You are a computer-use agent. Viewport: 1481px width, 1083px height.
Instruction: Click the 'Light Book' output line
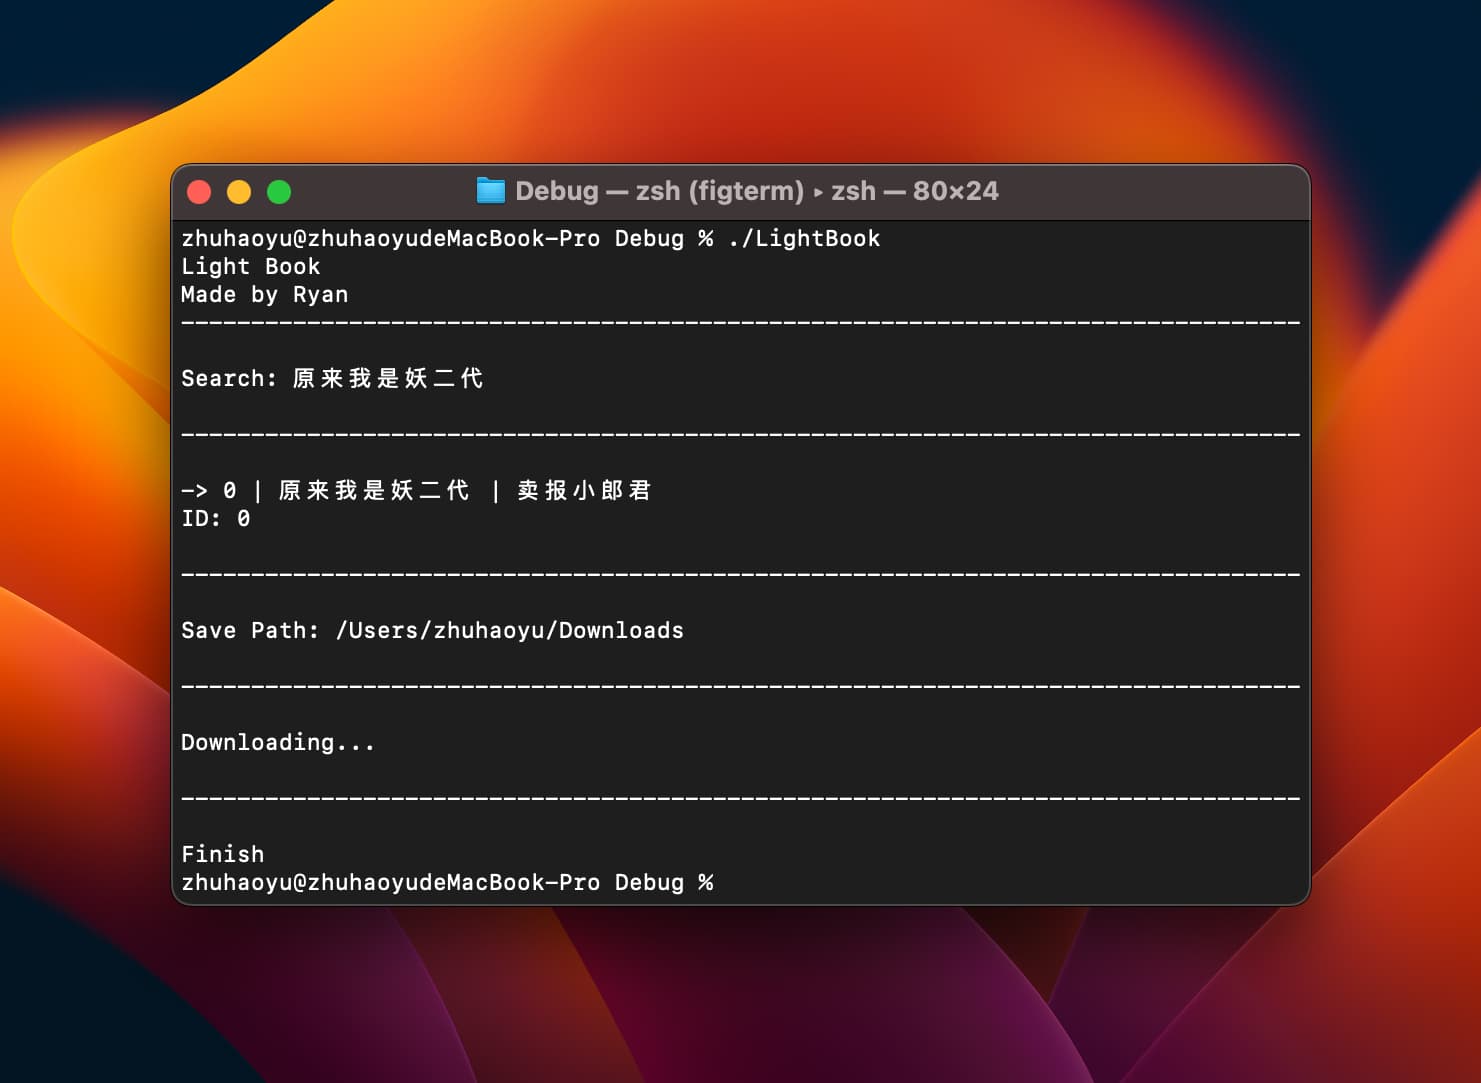click(250, 267)
